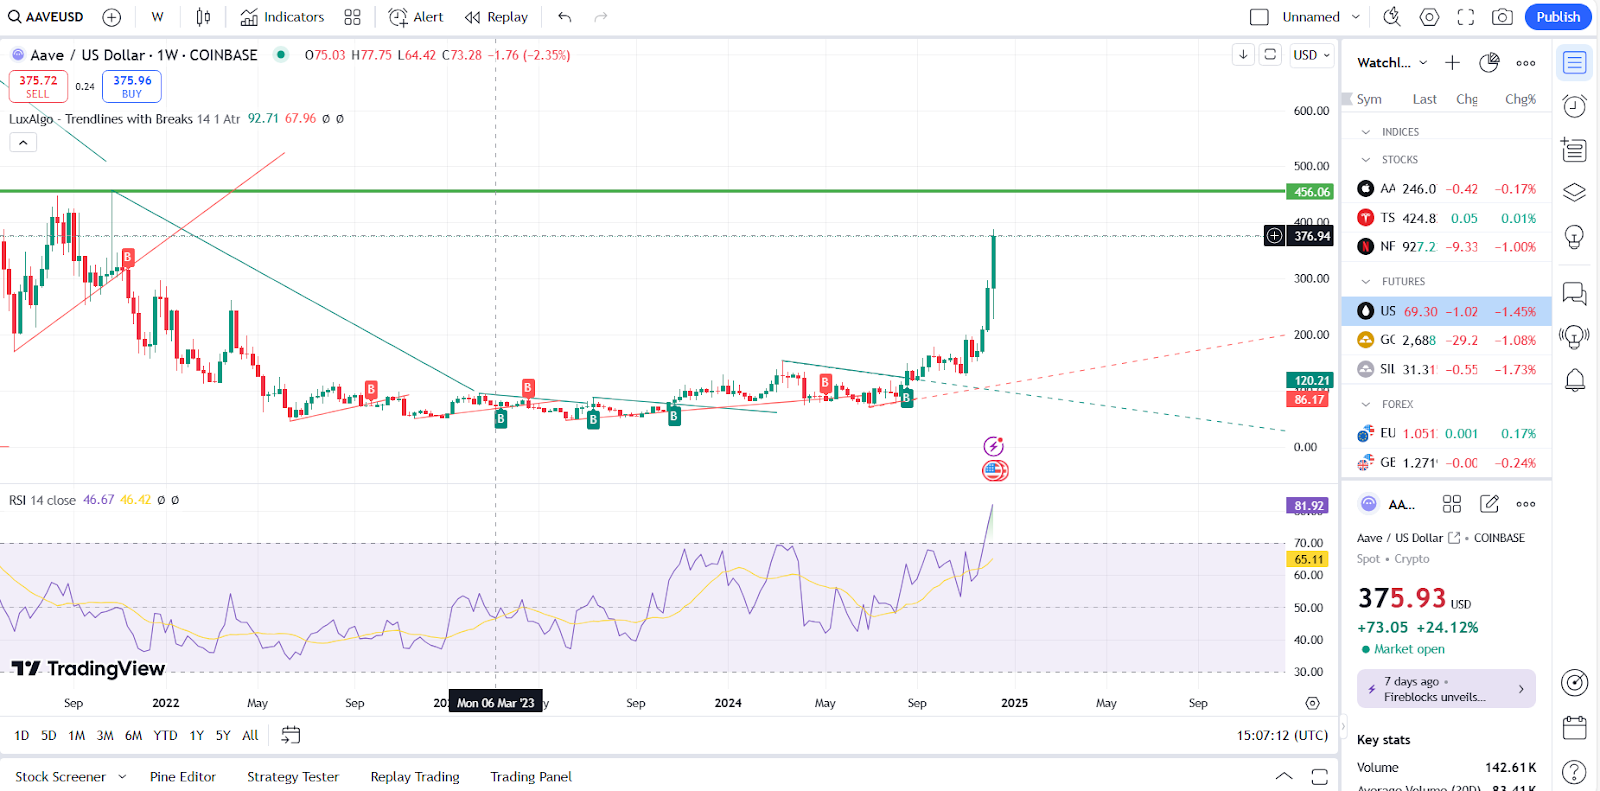Open the Trading Panel tab

point(531,777)
